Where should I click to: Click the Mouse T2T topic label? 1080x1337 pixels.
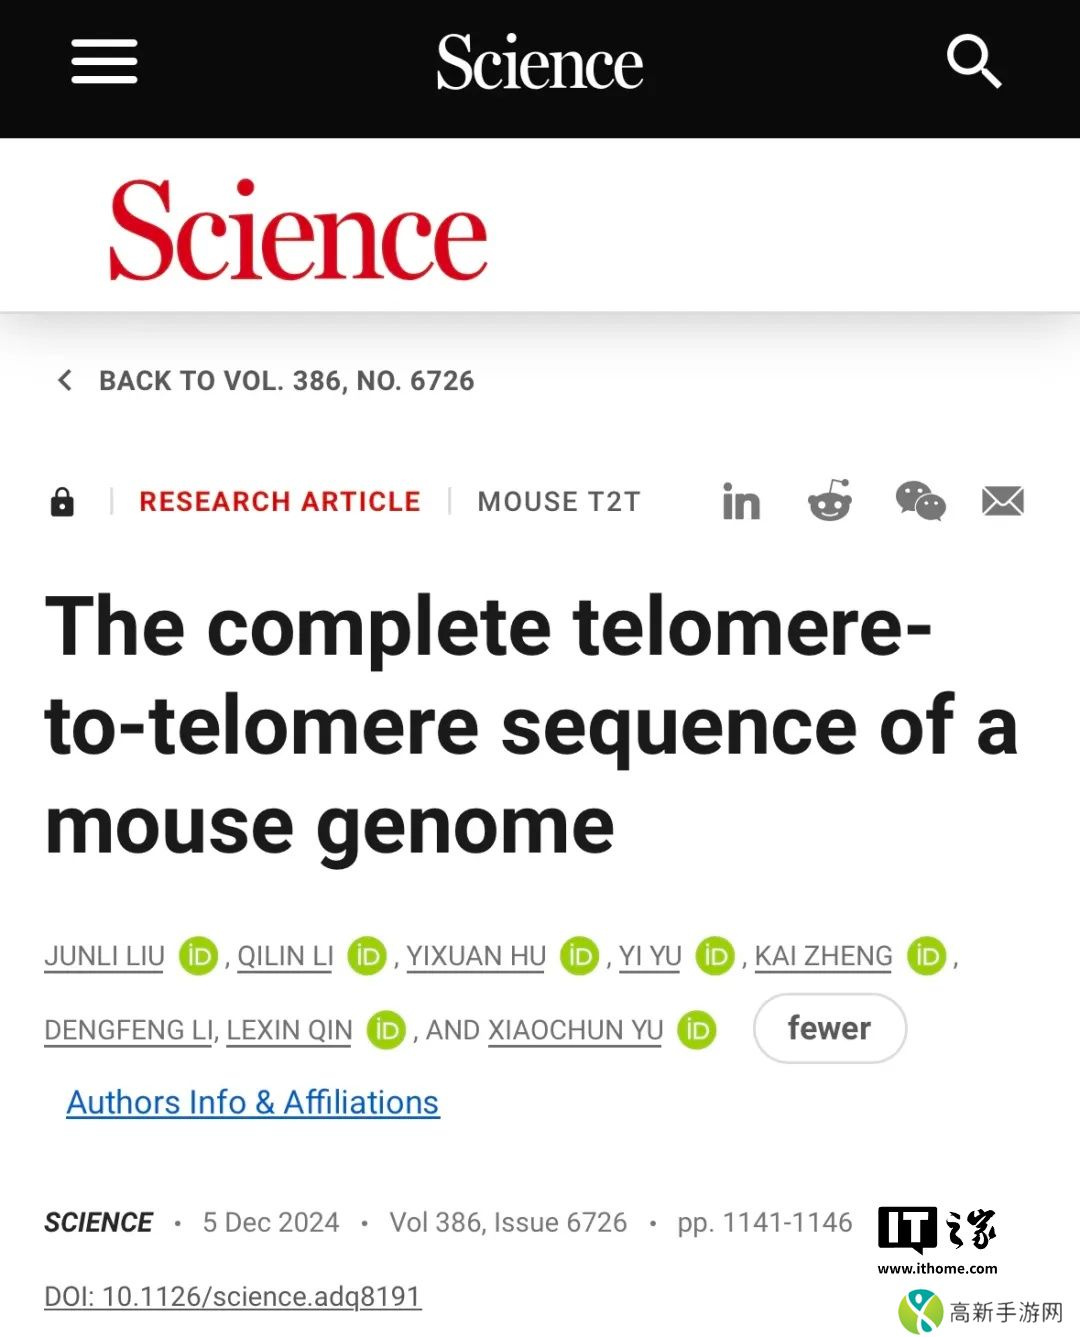(x=558, y=501)
